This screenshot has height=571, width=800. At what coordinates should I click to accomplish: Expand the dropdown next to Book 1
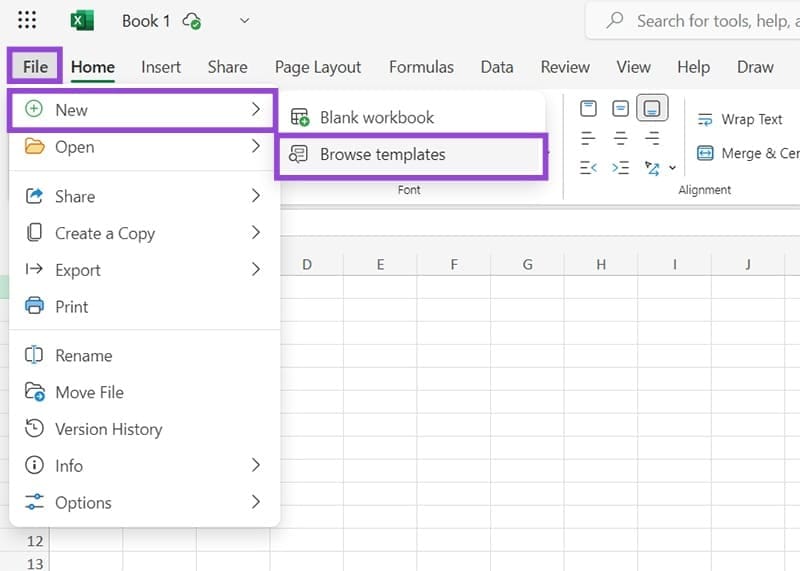click(244, 21)
